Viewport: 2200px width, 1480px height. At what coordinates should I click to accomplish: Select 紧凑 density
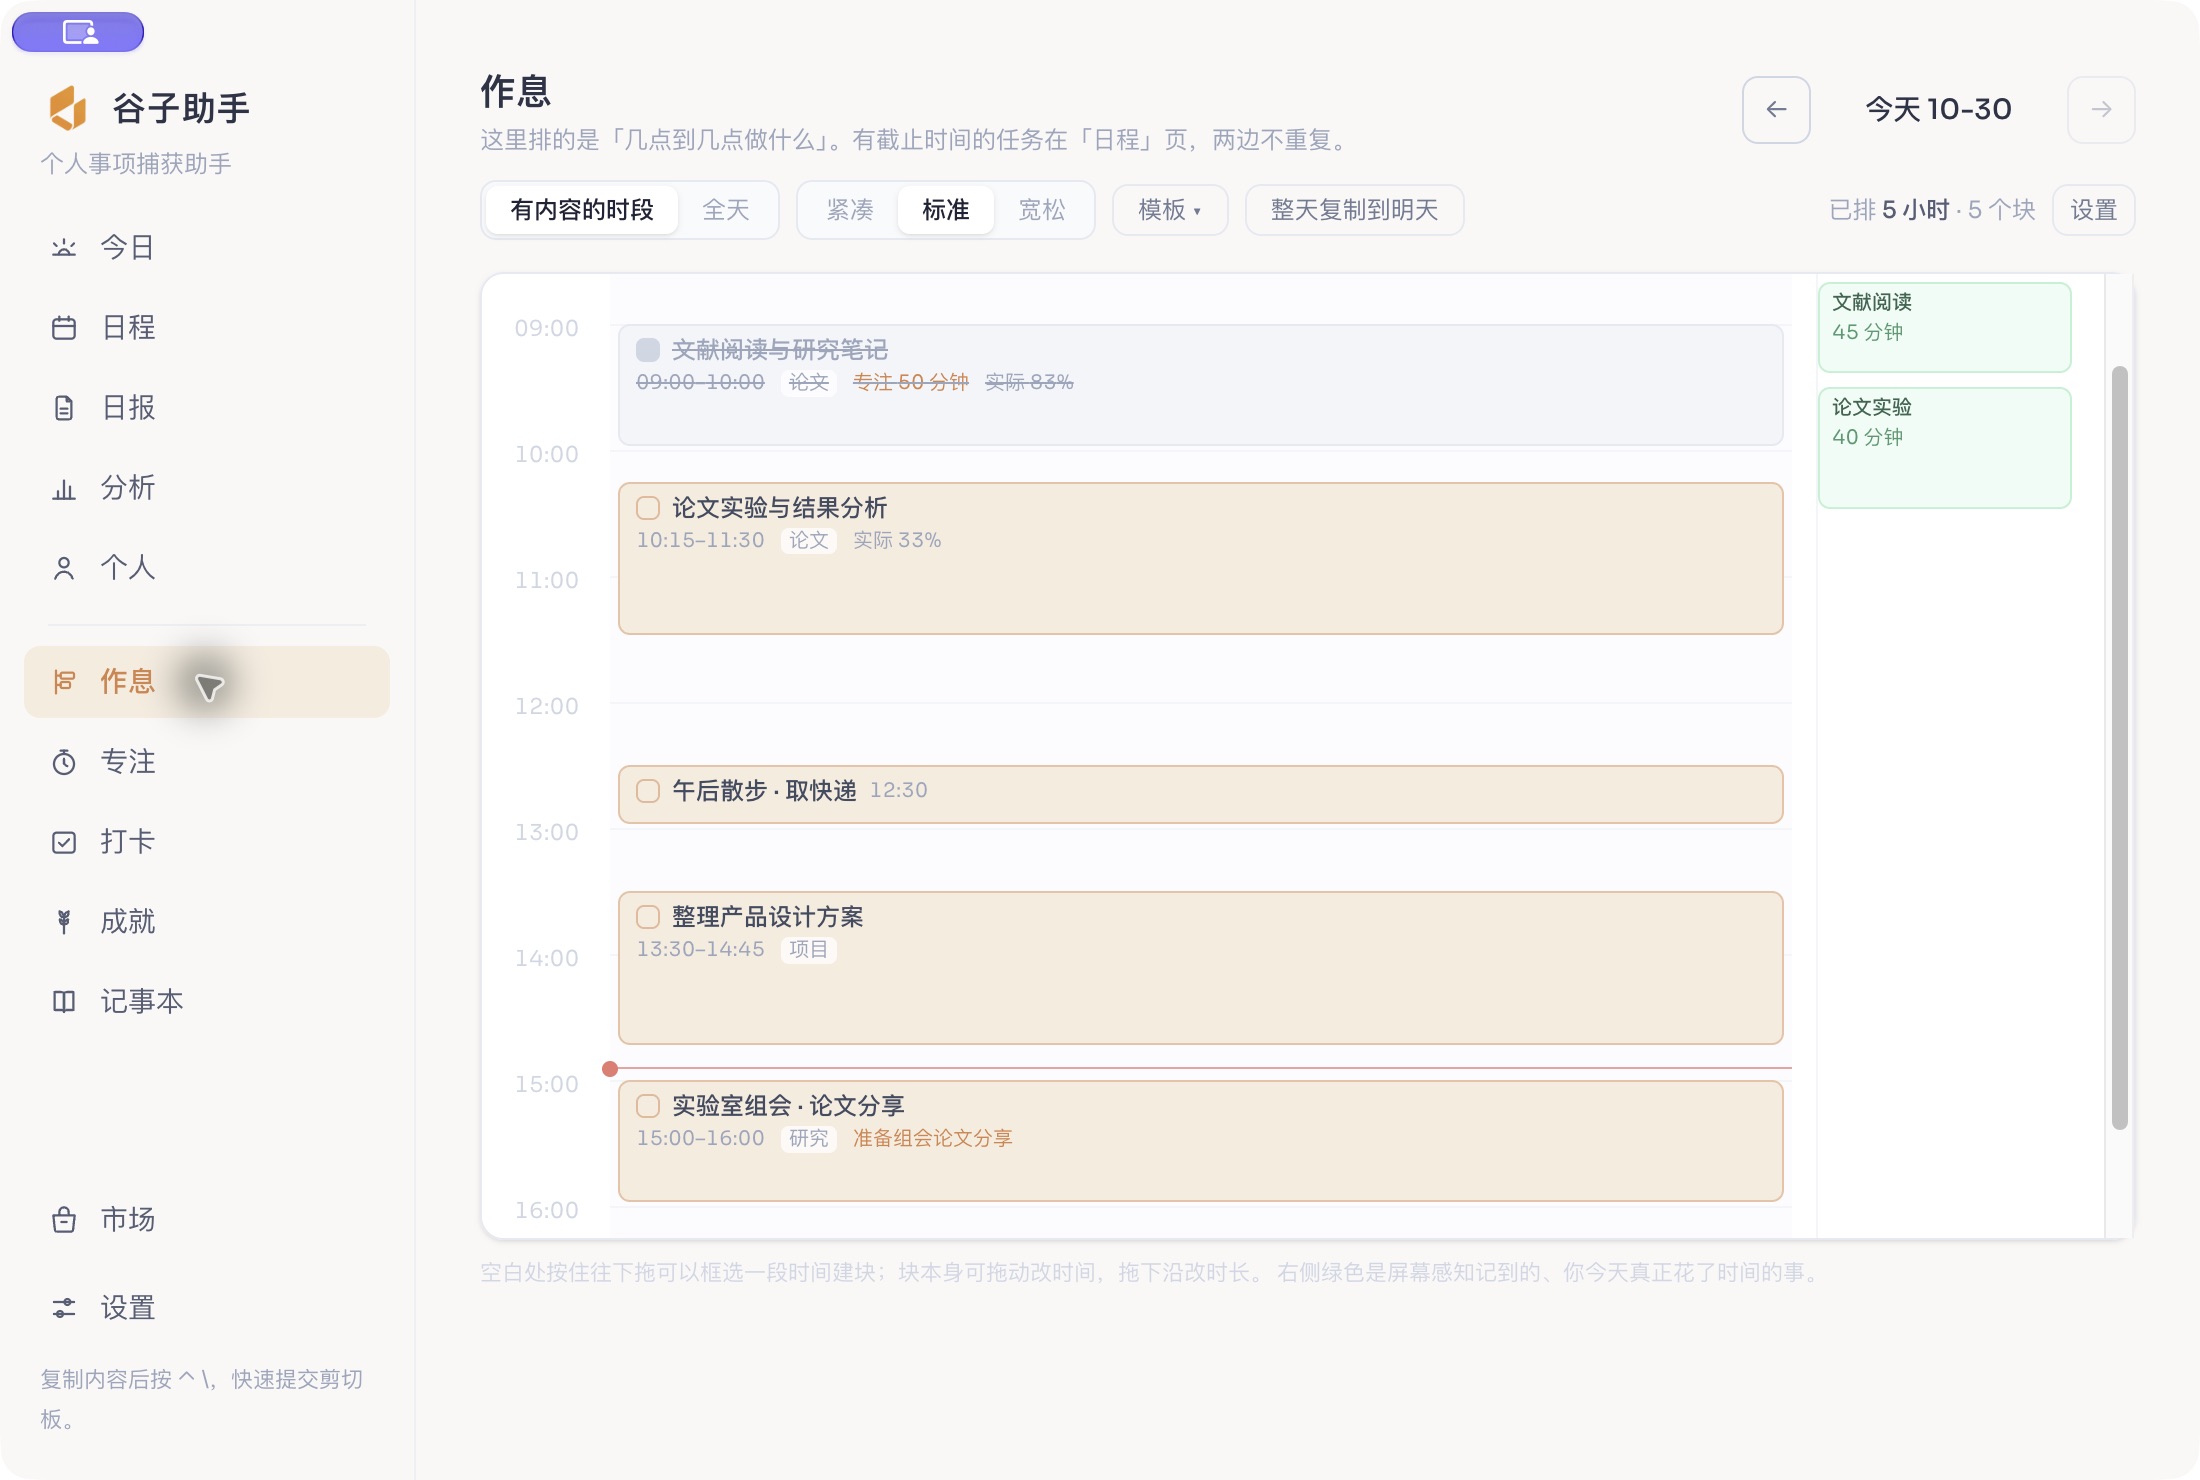850,210
